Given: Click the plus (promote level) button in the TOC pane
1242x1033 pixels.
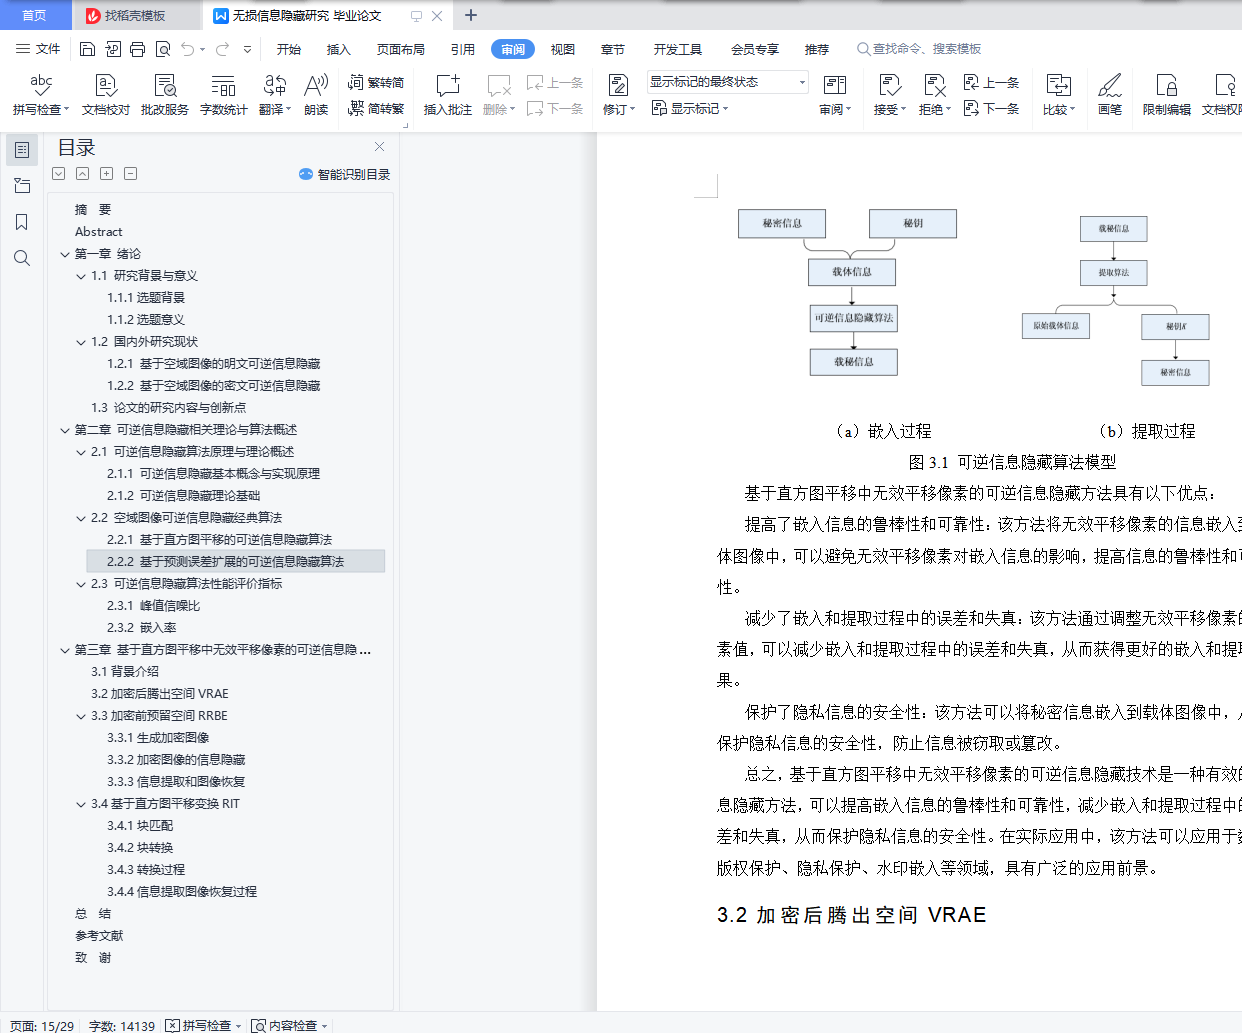Looking at the screenshot, I should pyautogui.click(x=107, y=174).
